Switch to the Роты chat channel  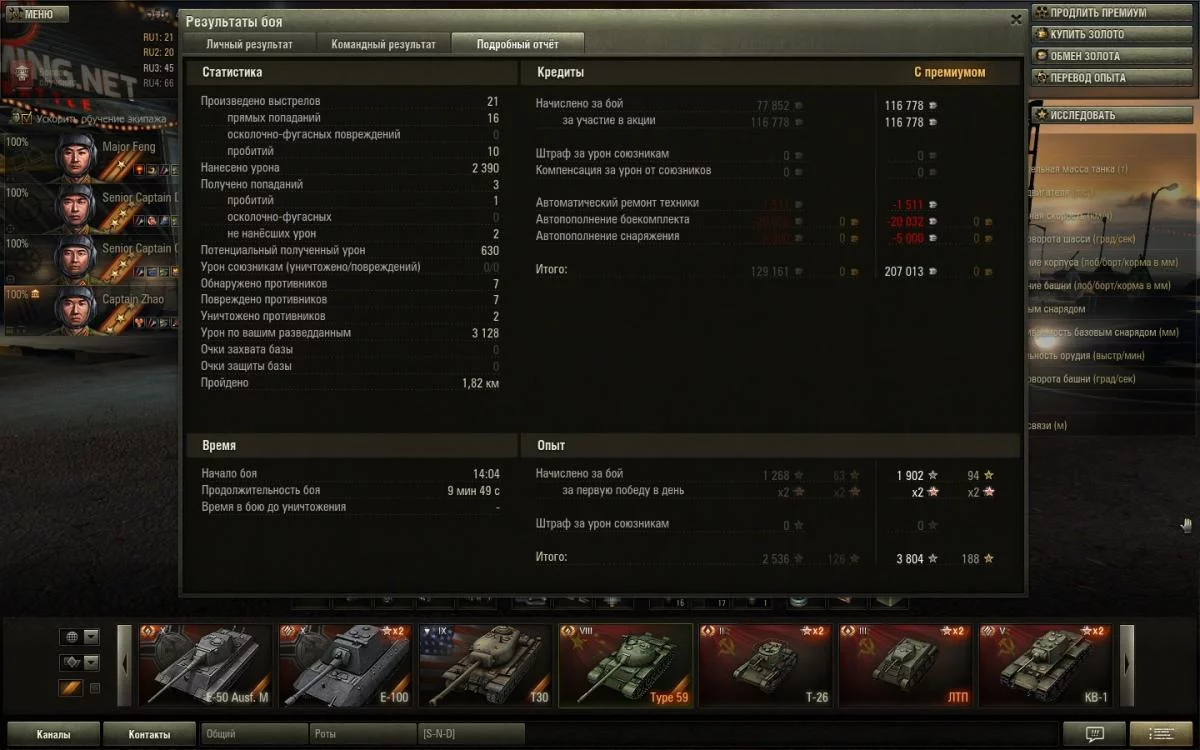tap(362, 734)
